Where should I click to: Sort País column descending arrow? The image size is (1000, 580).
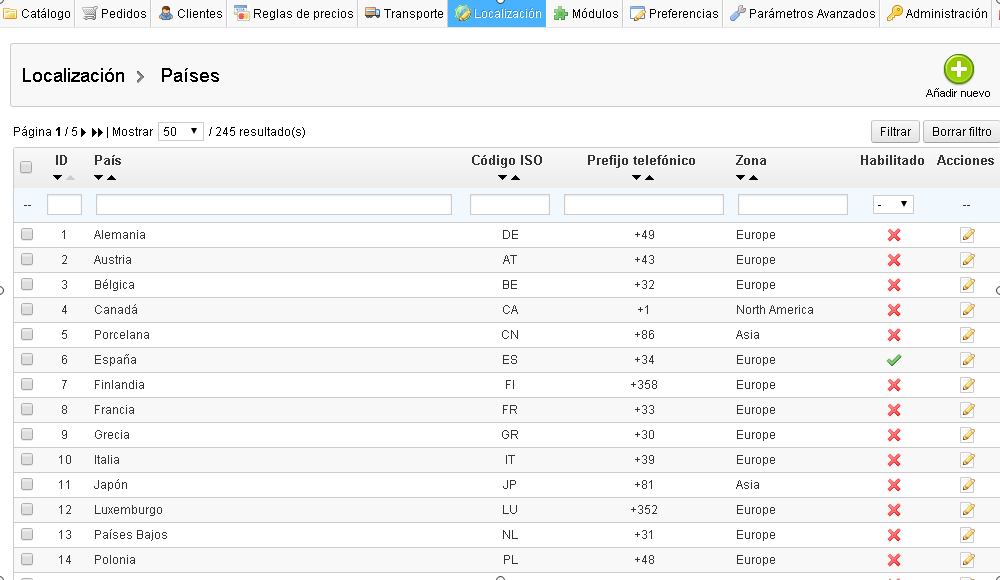(99, 178)
